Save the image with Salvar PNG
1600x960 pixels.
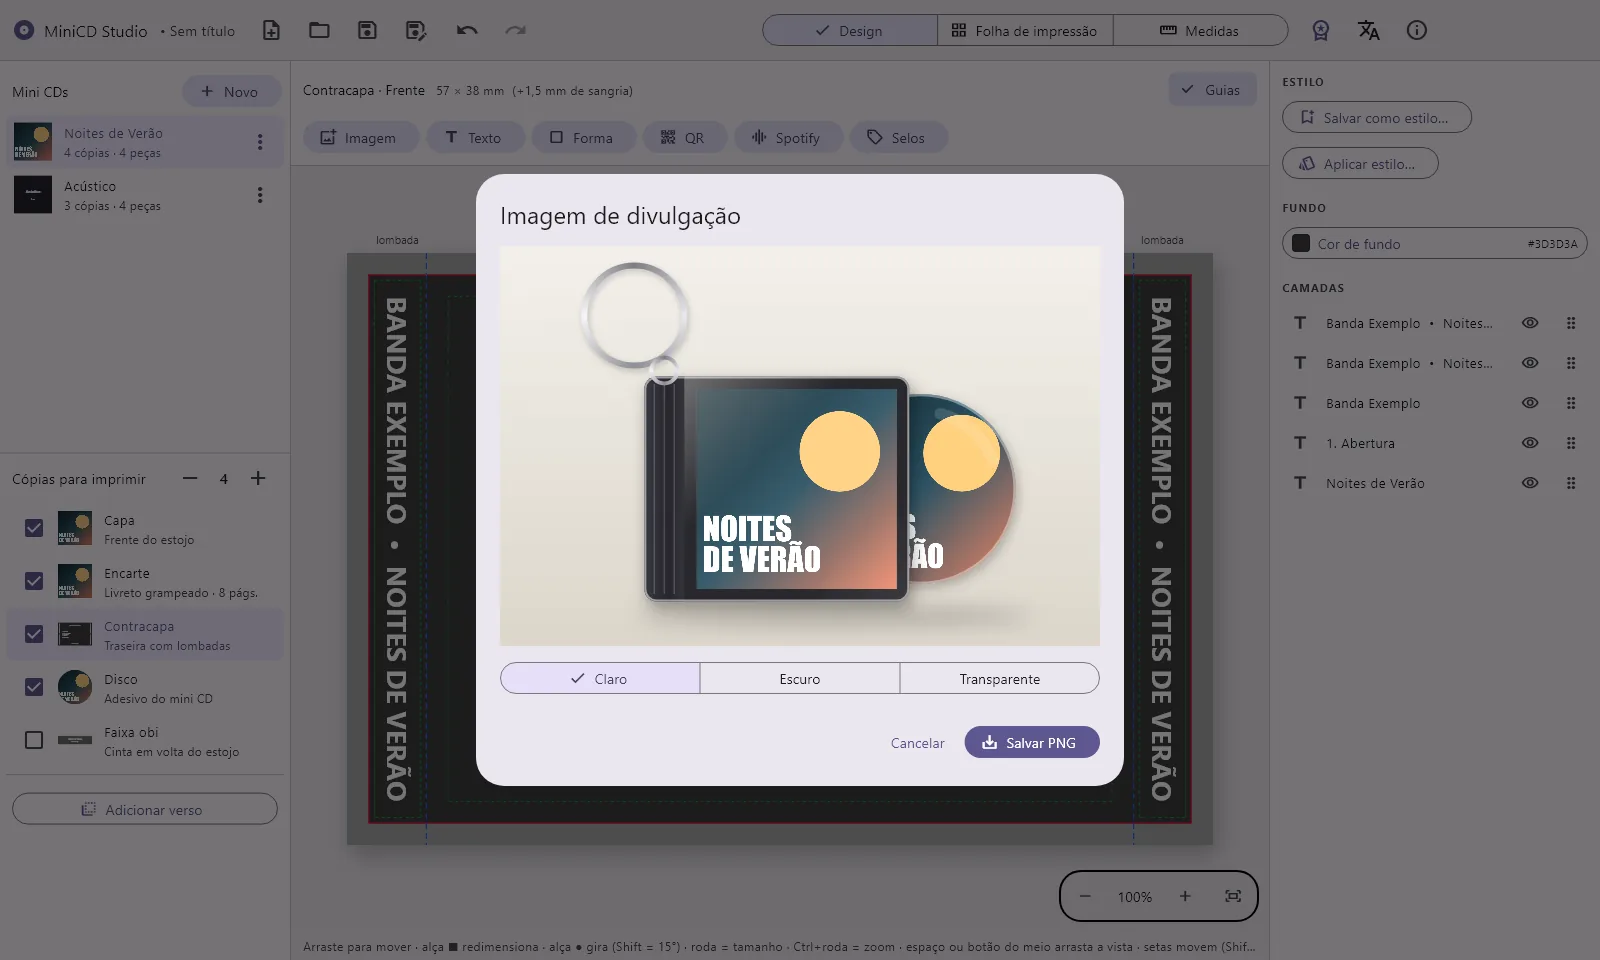point(1032,742)
